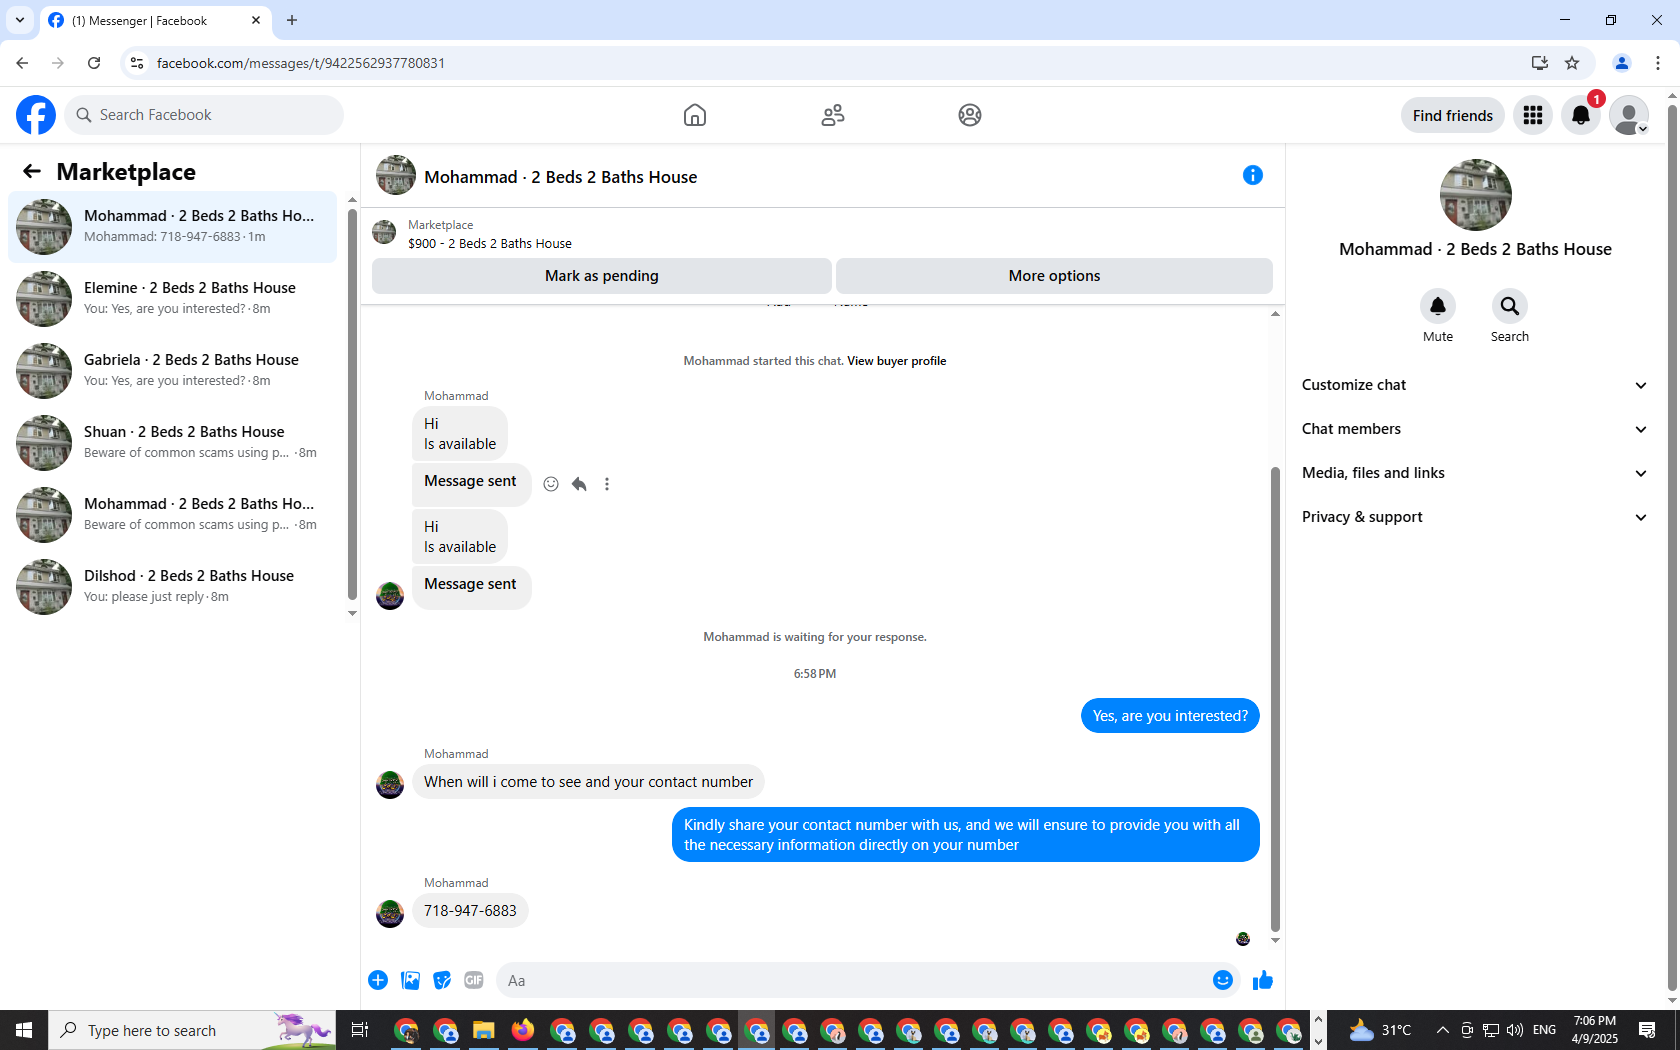
Task: Open the weather widget showing 31°C
Action: (x=1380, y=1030)
